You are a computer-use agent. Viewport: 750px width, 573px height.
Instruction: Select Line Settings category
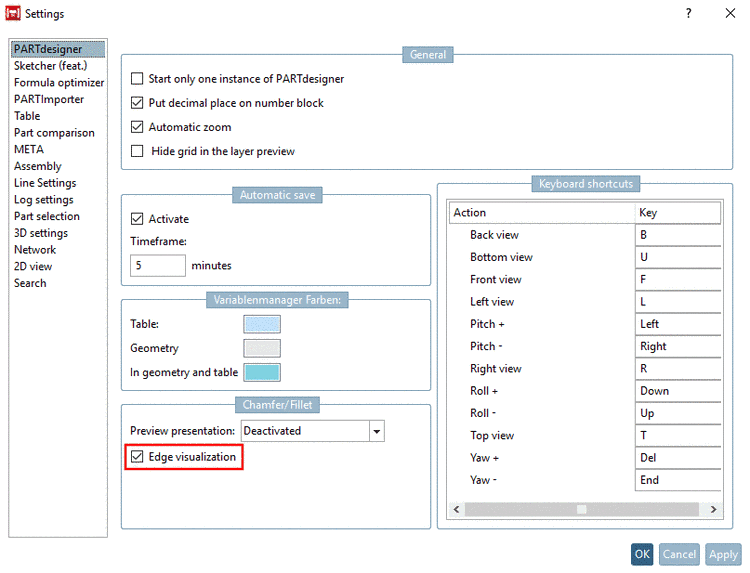coord(58,183)
